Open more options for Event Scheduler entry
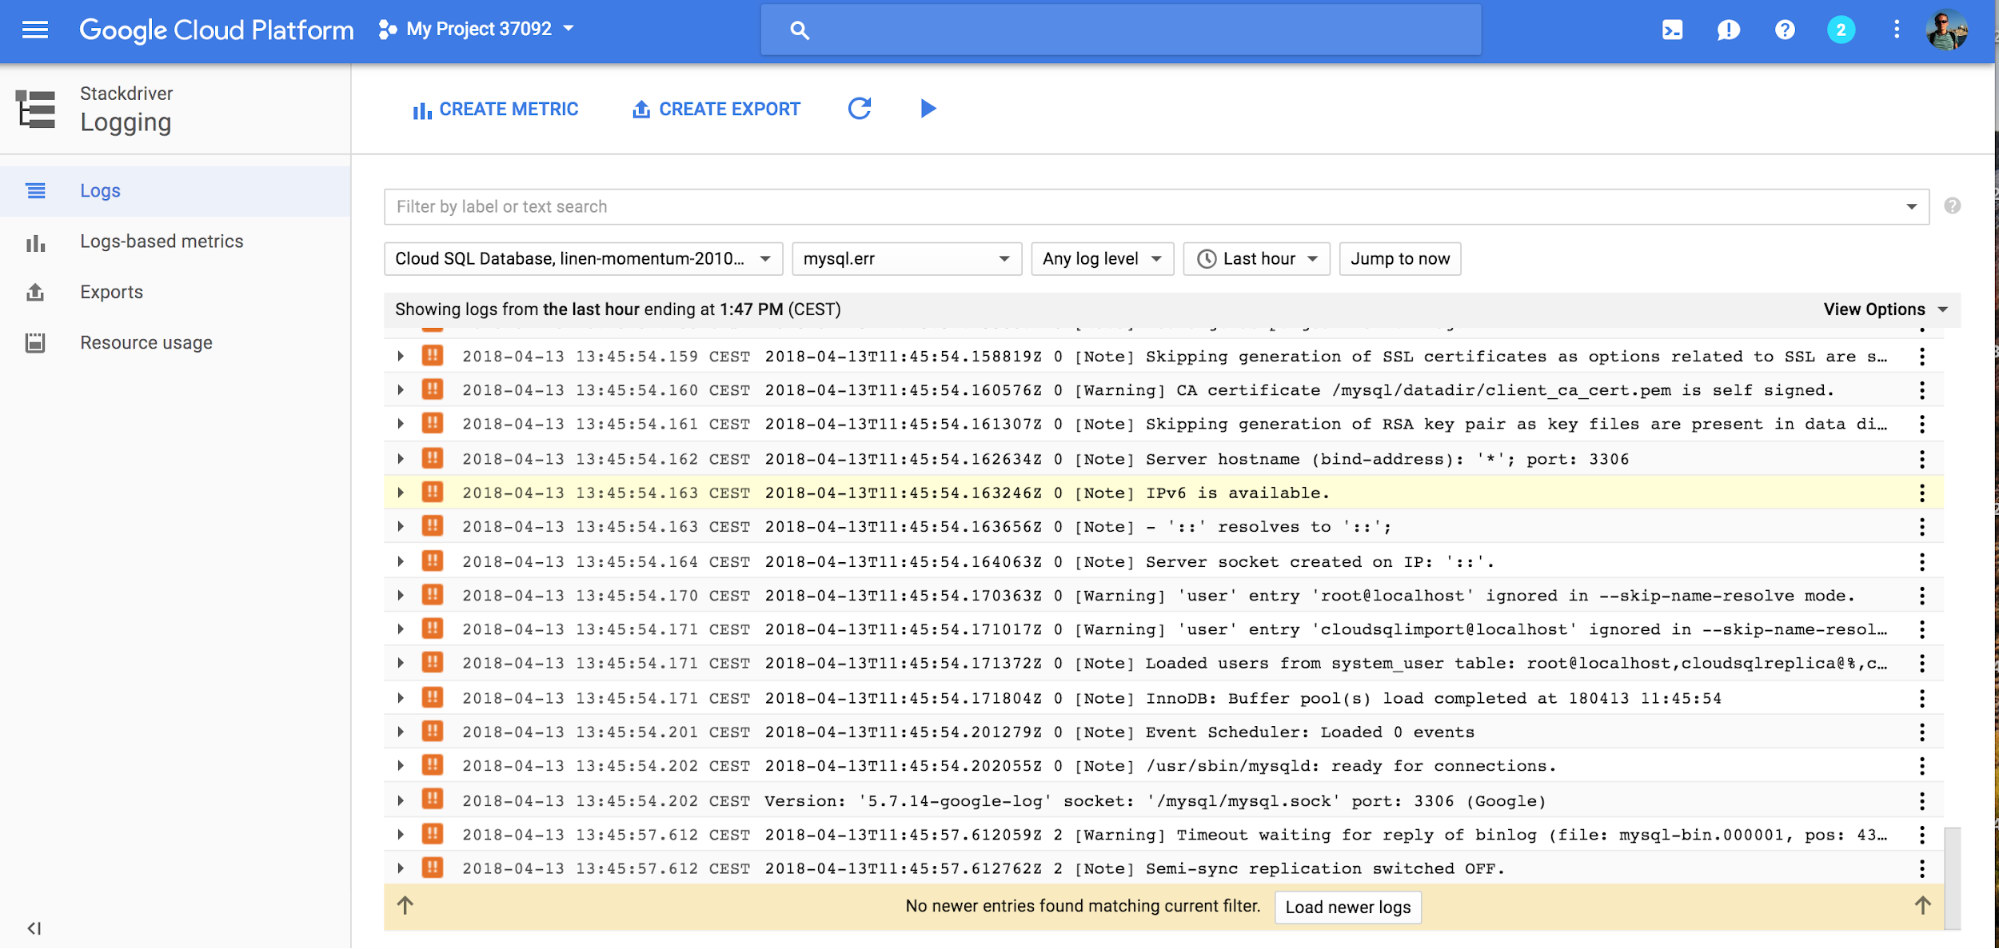 [1922, 732]
